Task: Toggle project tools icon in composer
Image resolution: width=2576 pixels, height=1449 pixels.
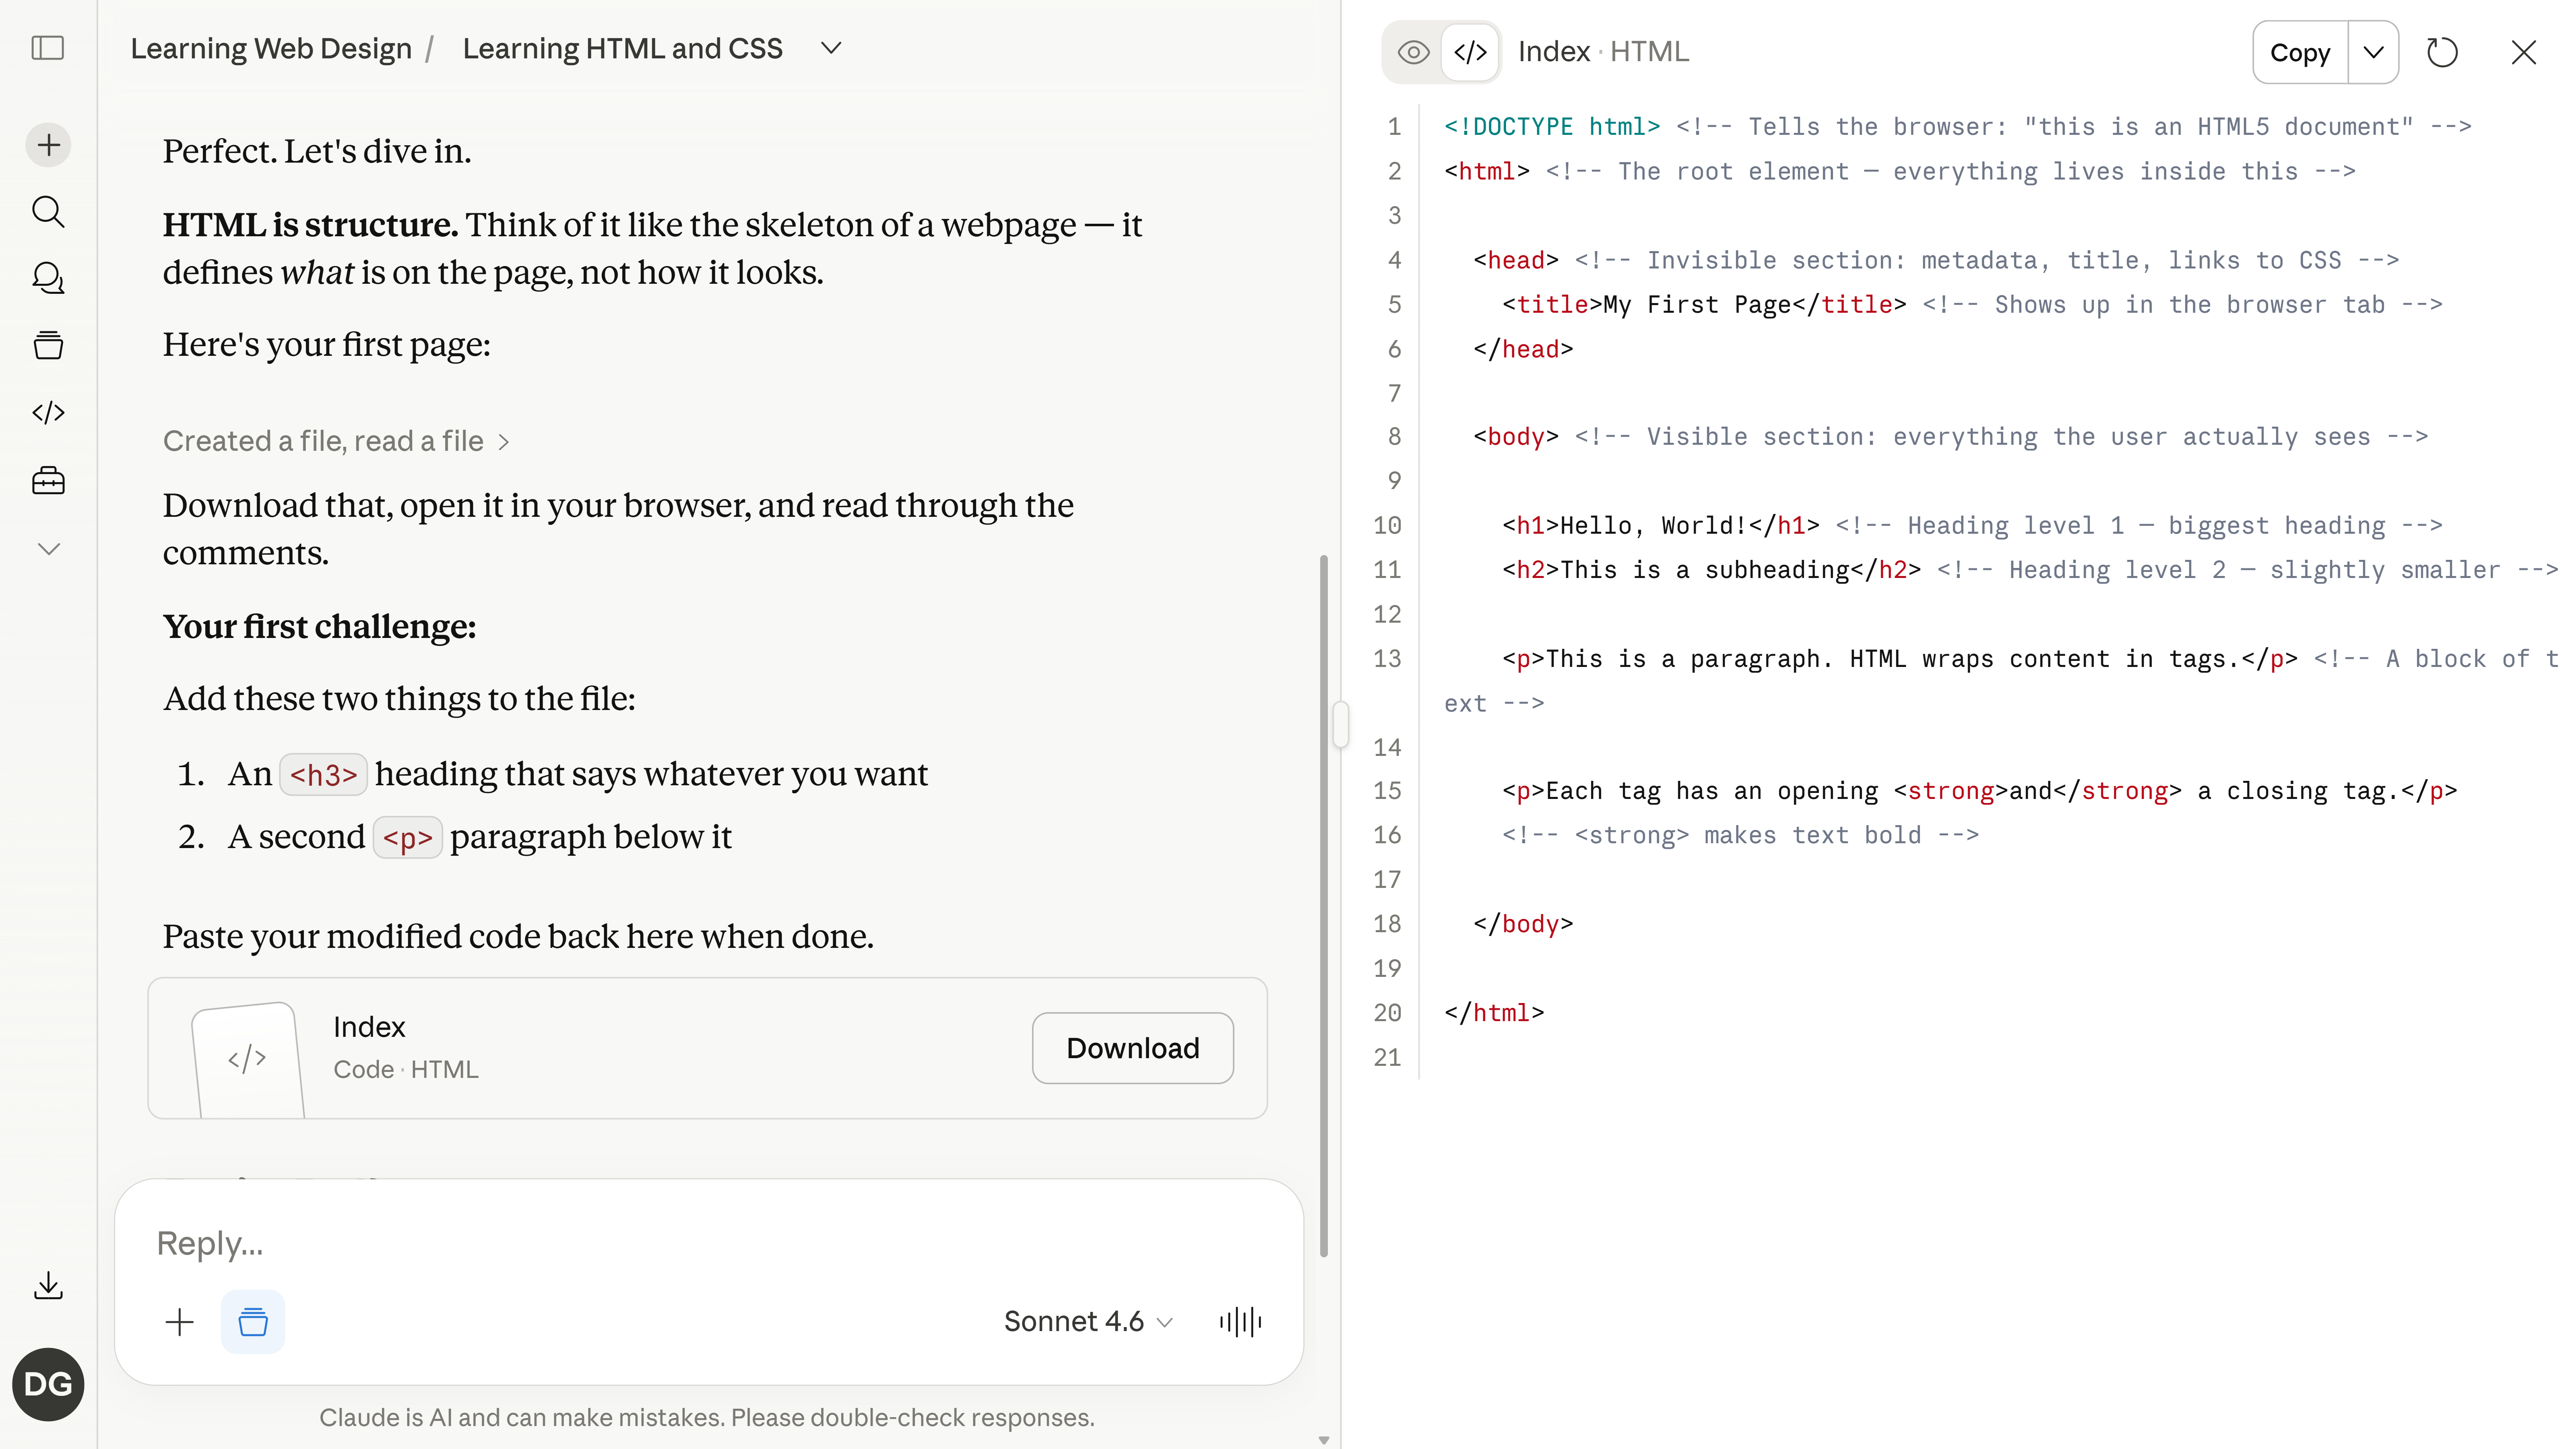Action: (253, 1322)
